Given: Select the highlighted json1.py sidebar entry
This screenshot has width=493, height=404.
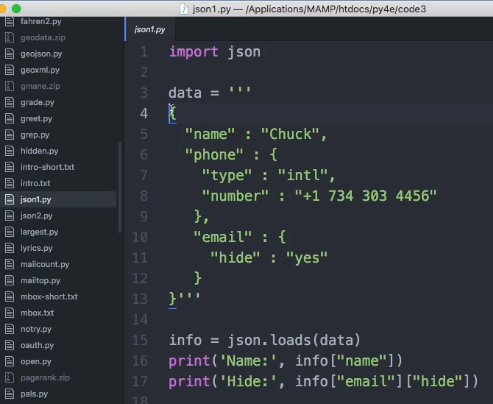Looking at the screenshot, I should click(58, 199).
